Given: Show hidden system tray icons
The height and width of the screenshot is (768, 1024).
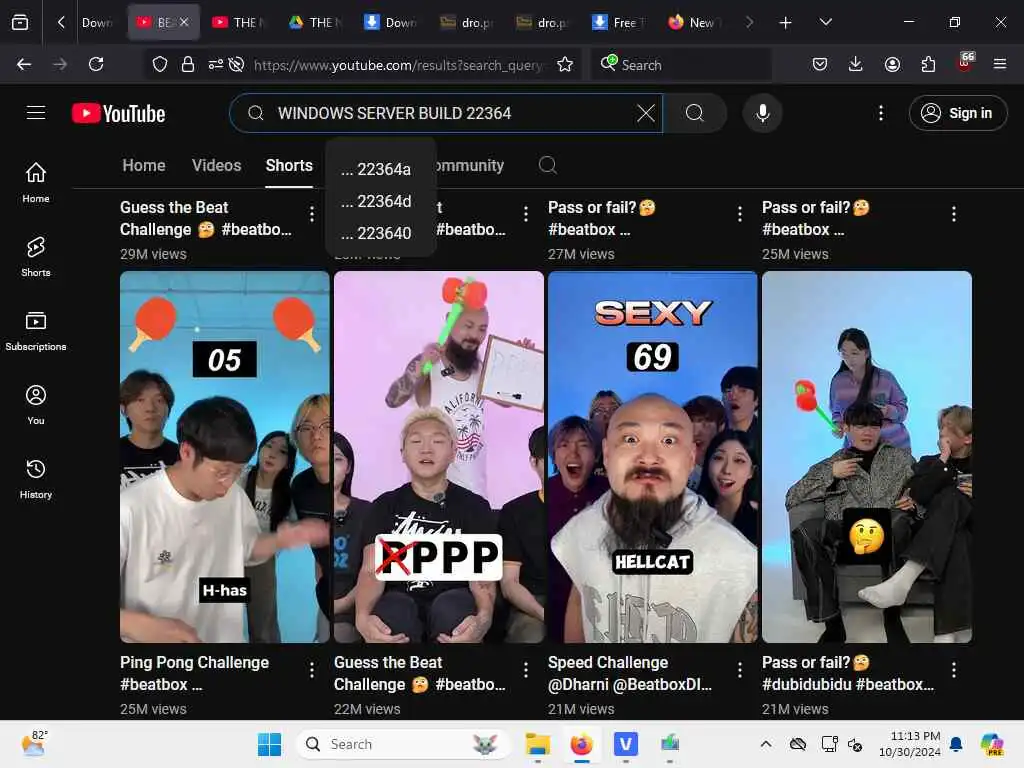Looking at the screenshot, I should point(766,744).
